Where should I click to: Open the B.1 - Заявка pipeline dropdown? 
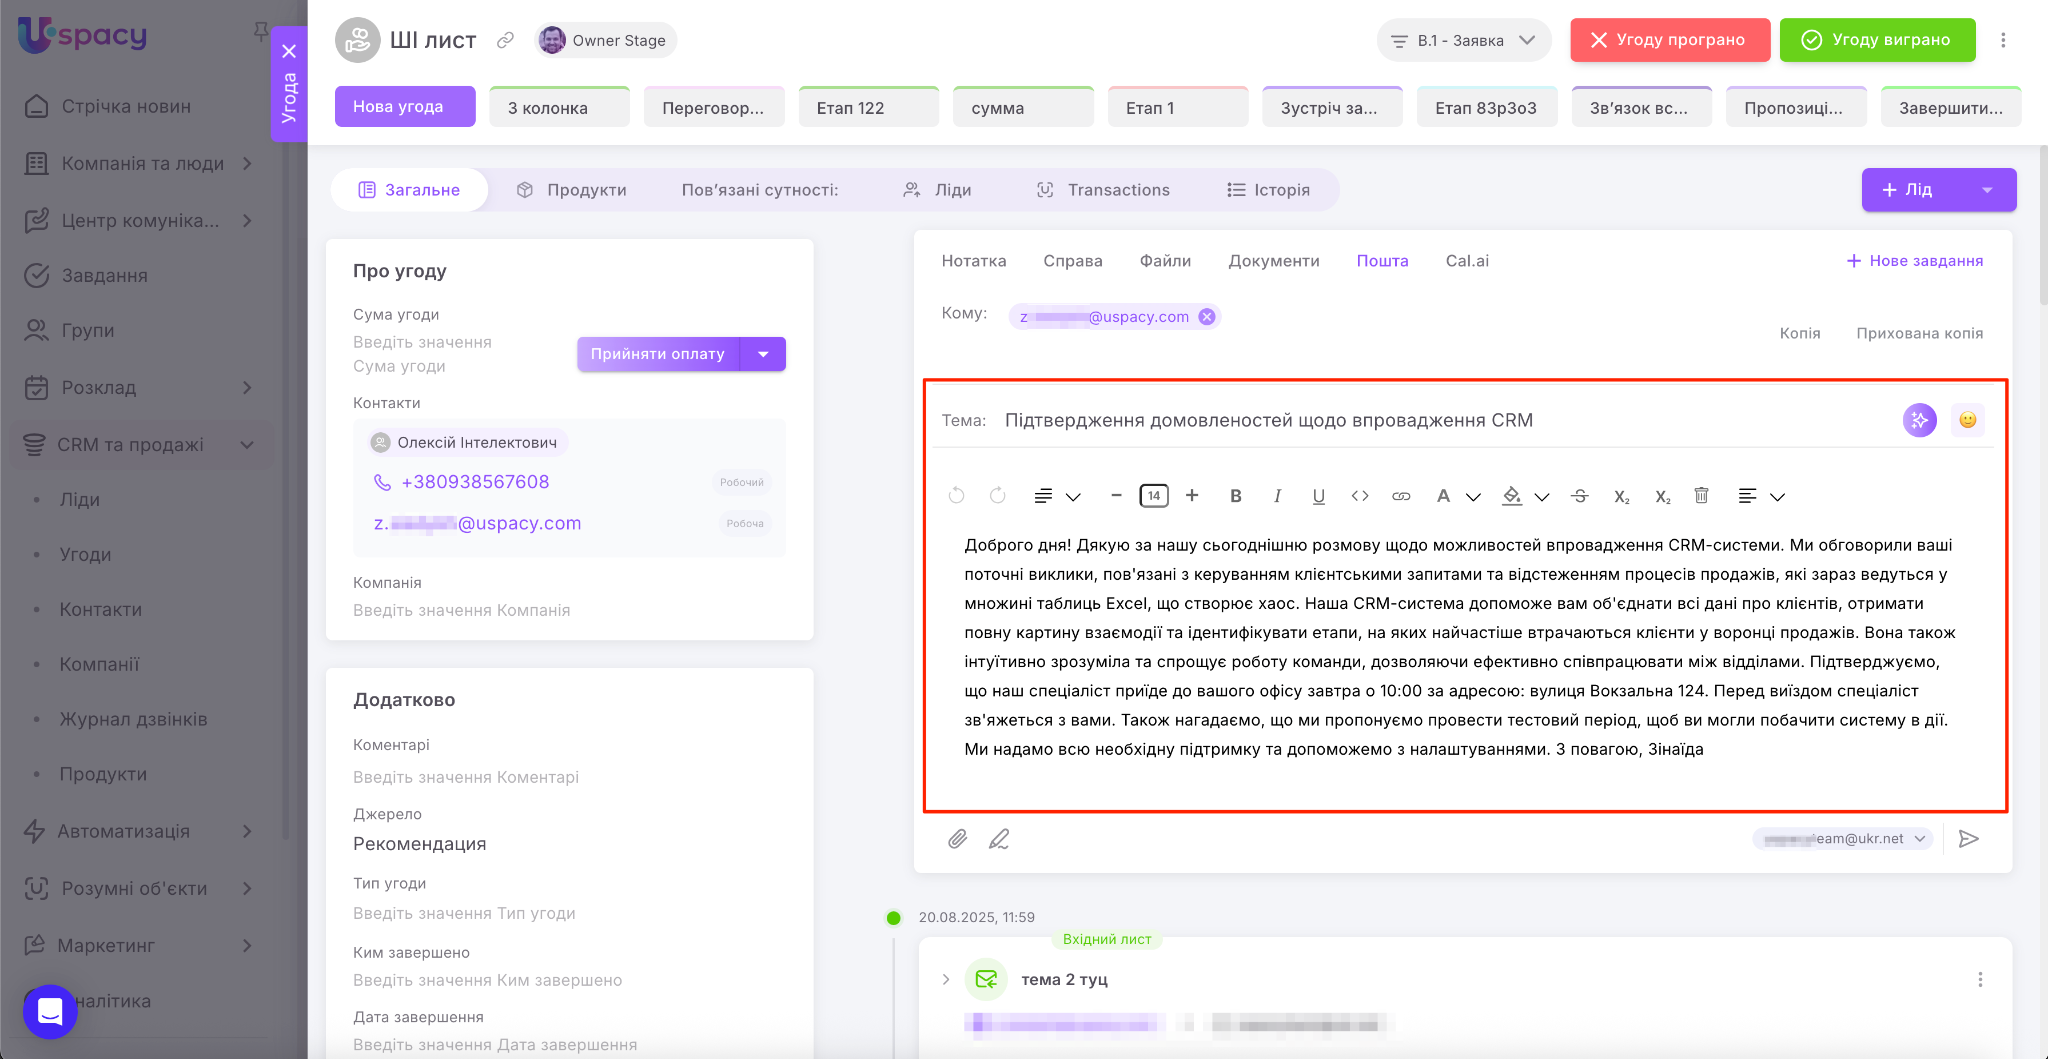(1463, 41)
